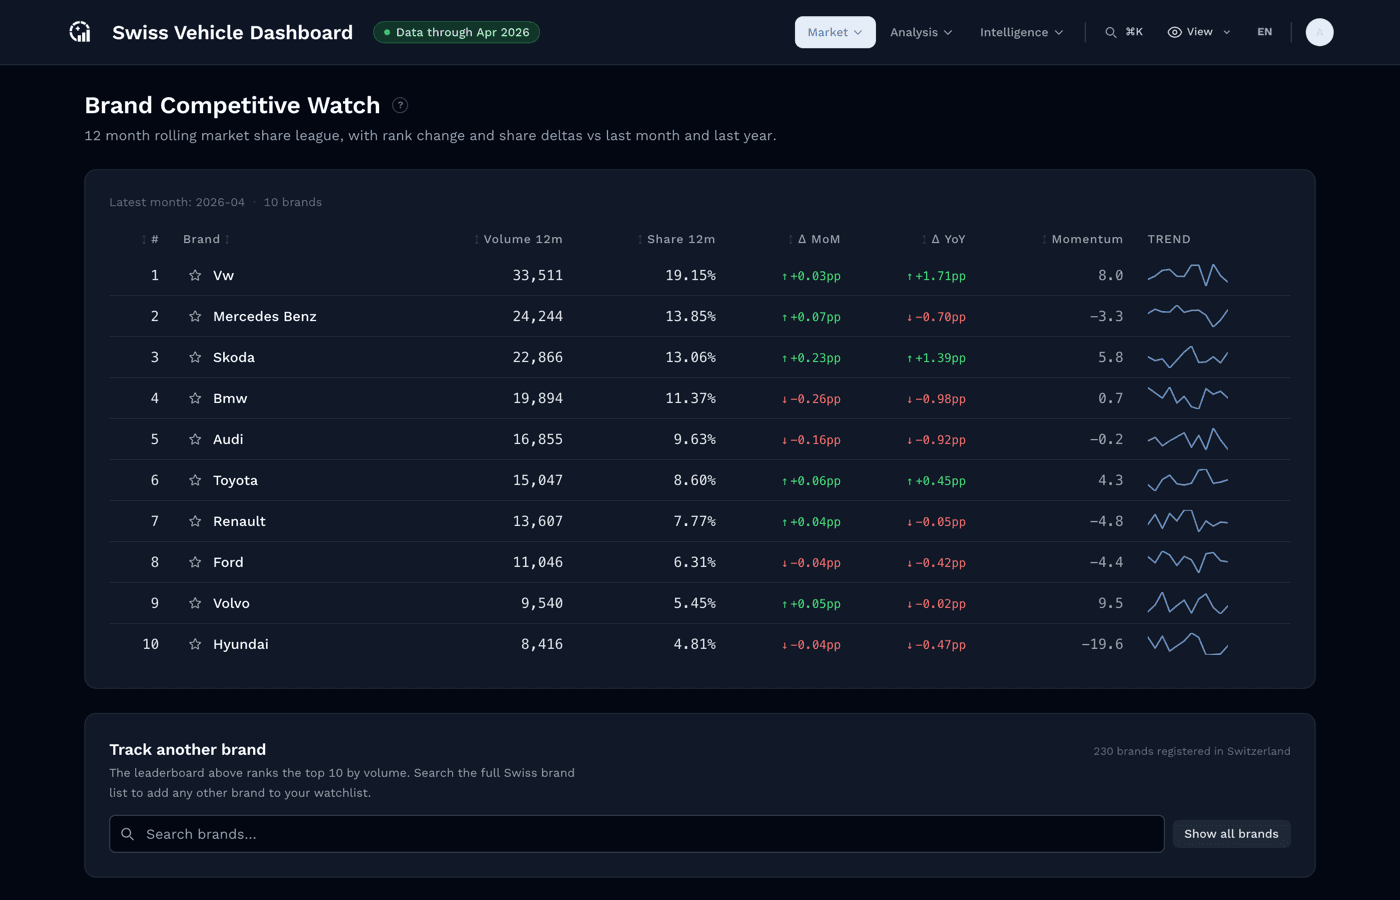The height and width of the screenshot is (900, 1400).
Task: Favorite the Mercedes Benz star
Action: click(195, 316)
